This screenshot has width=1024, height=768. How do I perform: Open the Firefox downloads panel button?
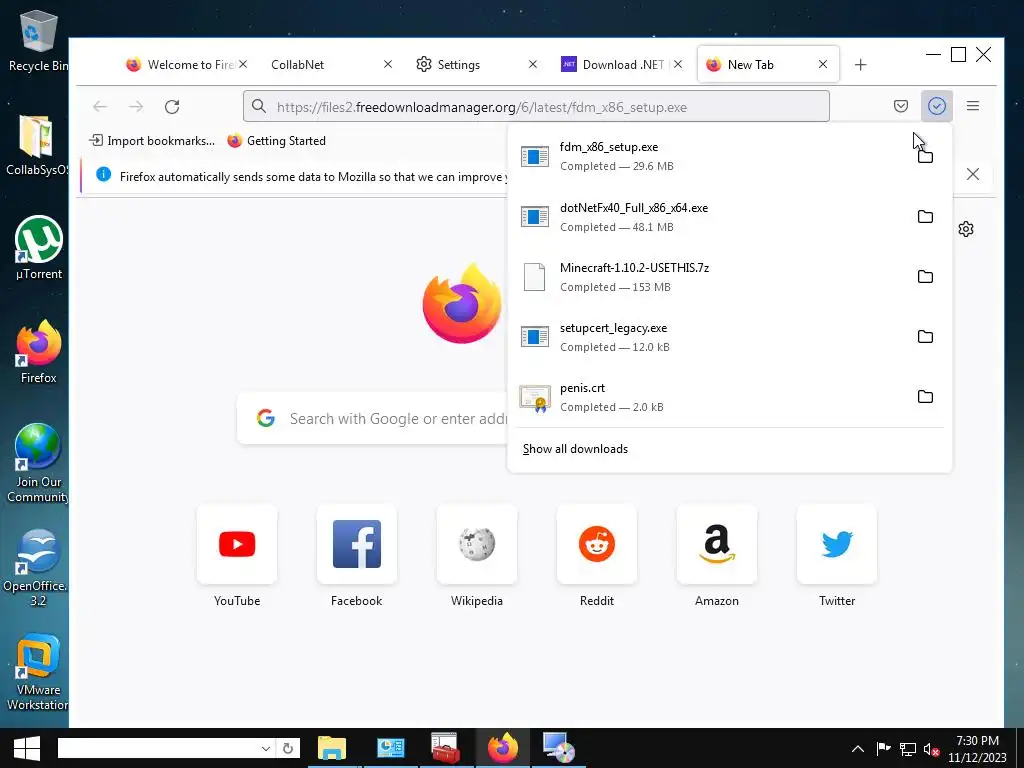click(936, 106)
